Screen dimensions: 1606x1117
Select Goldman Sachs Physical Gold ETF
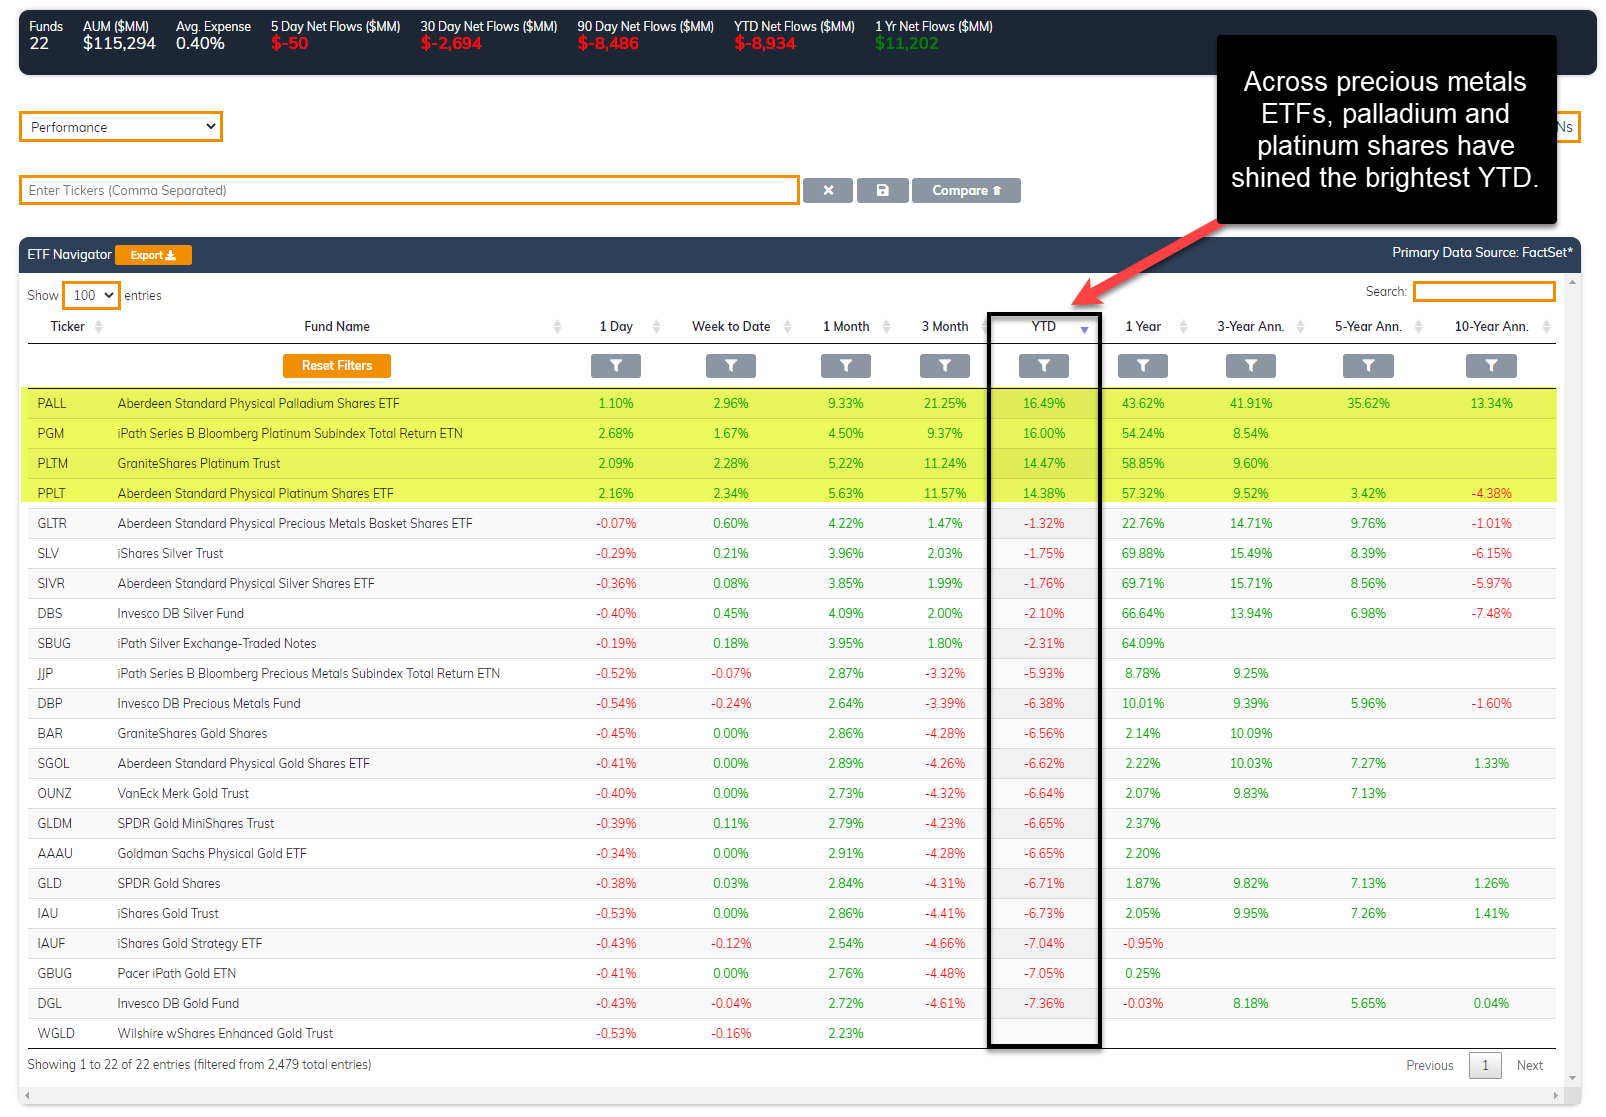[x=212, y=854]
